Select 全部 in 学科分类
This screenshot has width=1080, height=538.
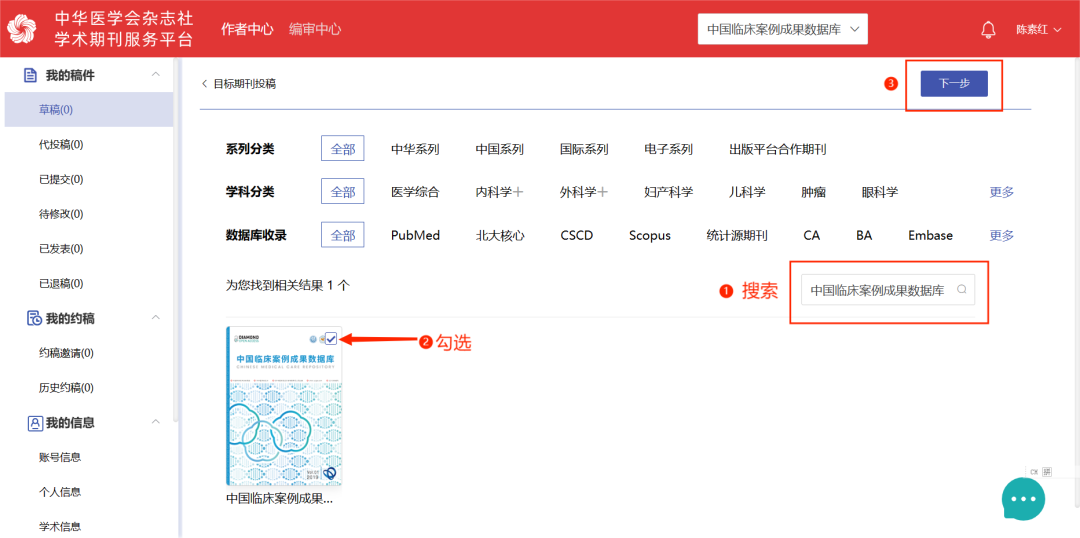[342, 192]
